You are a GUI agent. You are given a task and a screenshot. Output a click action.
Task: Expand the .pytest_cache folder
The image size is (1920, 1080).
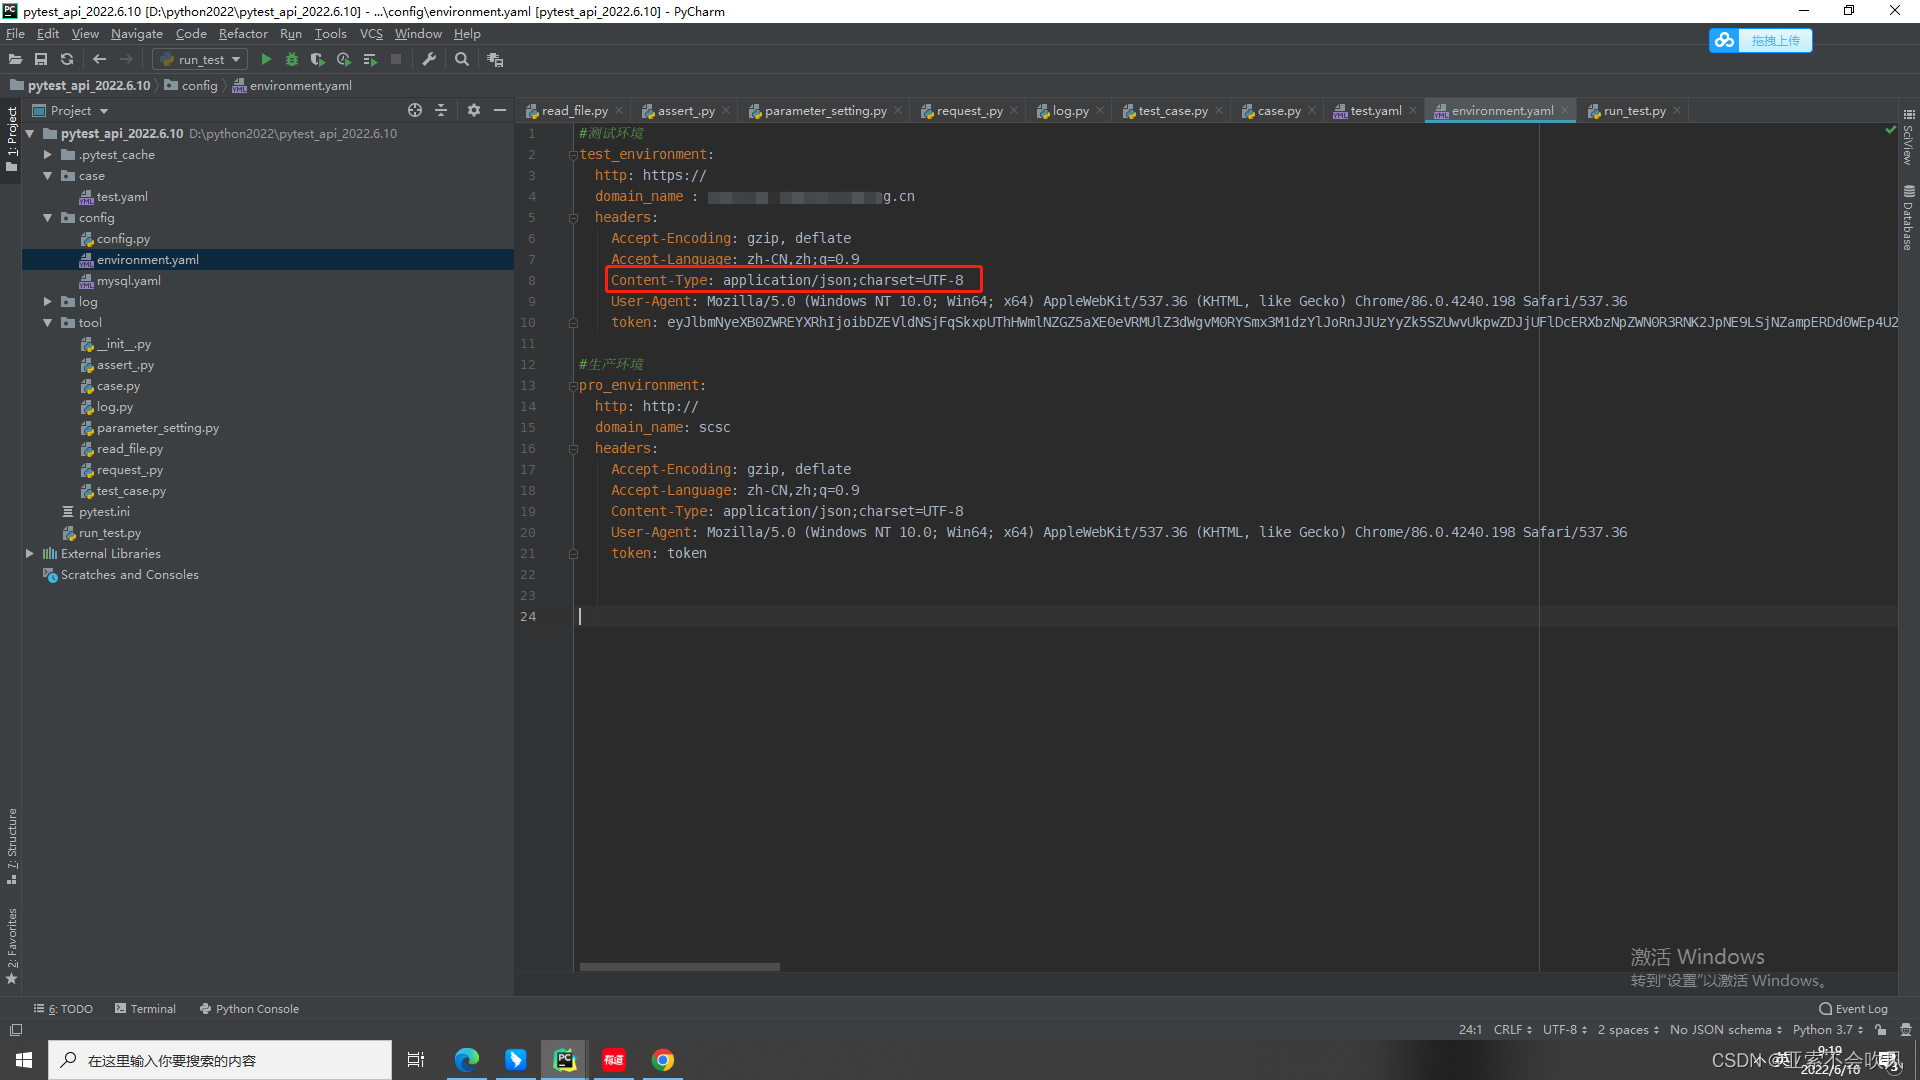pos(48,155)
